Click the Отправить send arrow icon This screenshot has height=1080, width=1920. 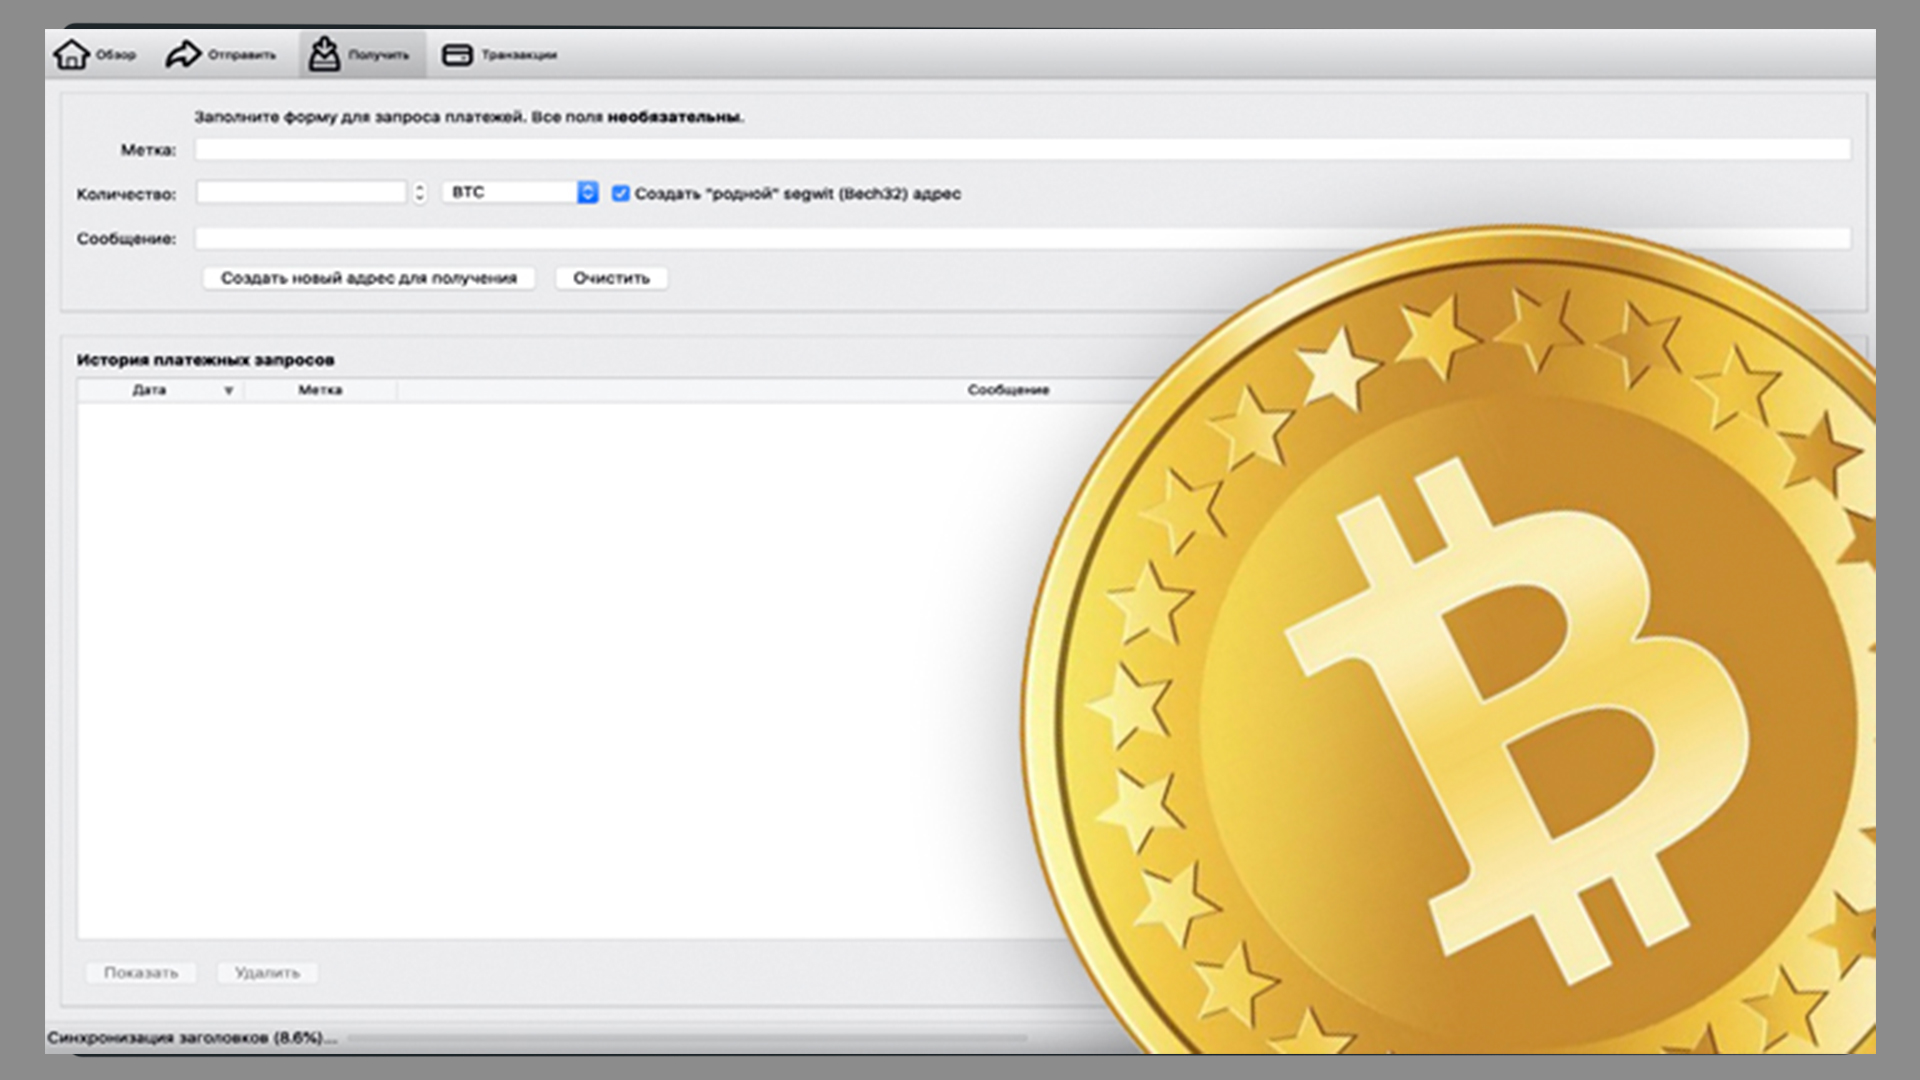pos(183,54)
